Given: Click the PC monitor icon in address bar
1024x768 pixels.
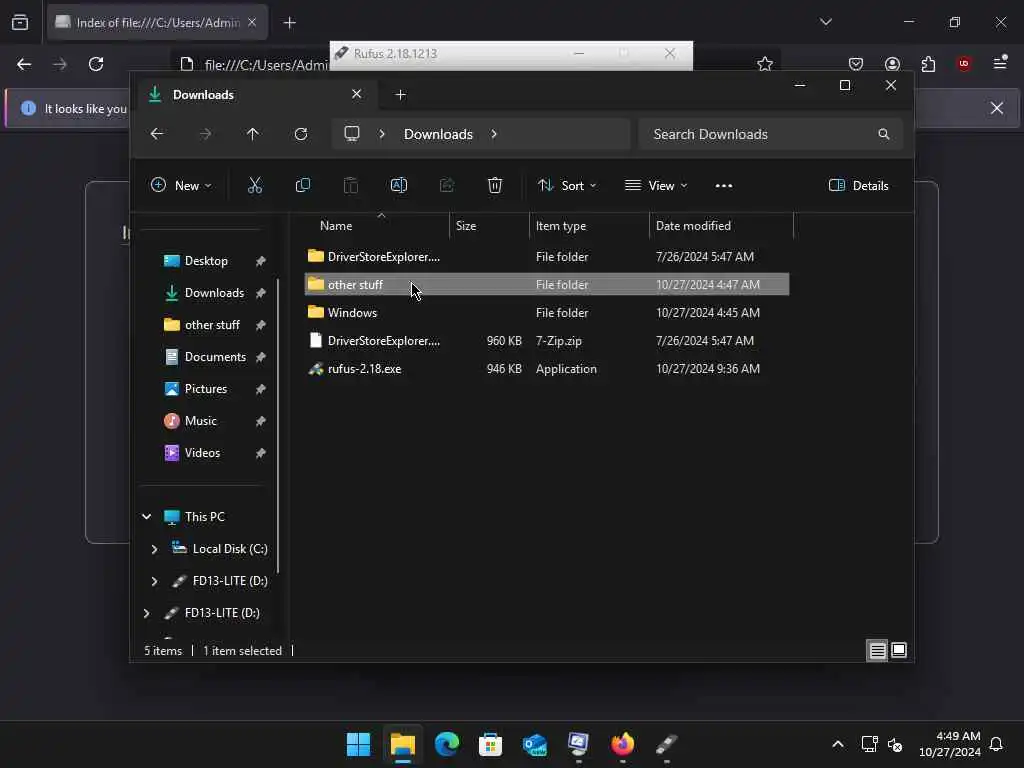Looking at the screenshot, I should click(x=352, y=134).
